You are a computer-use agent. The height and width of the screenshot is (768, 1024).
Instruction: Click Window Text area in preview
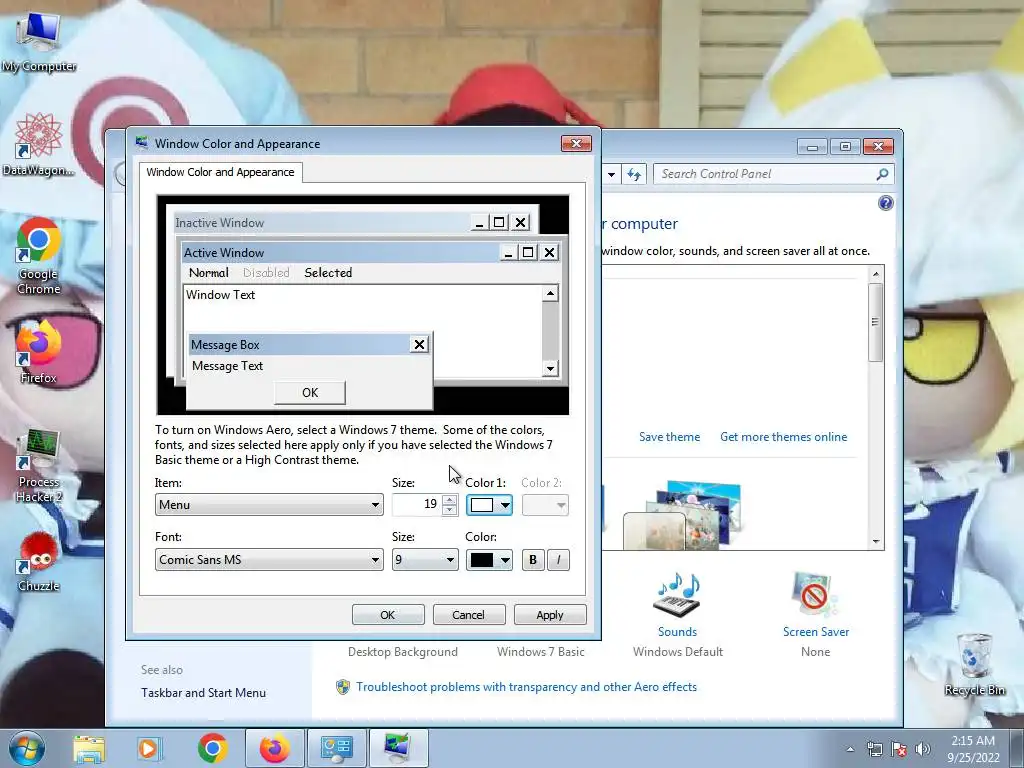coord(221,295)
